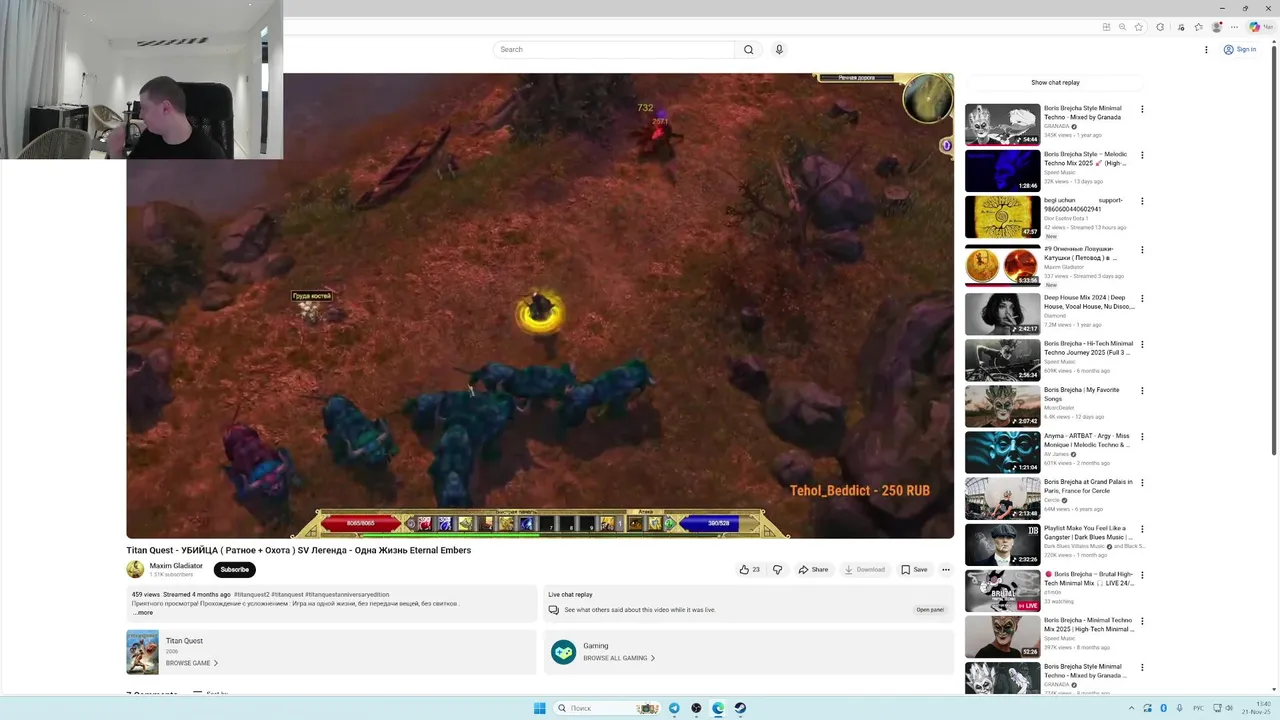Open clock showing 13:40 in taskbar
This screenshot has width=1280, height=720.
coord(1256,708)
